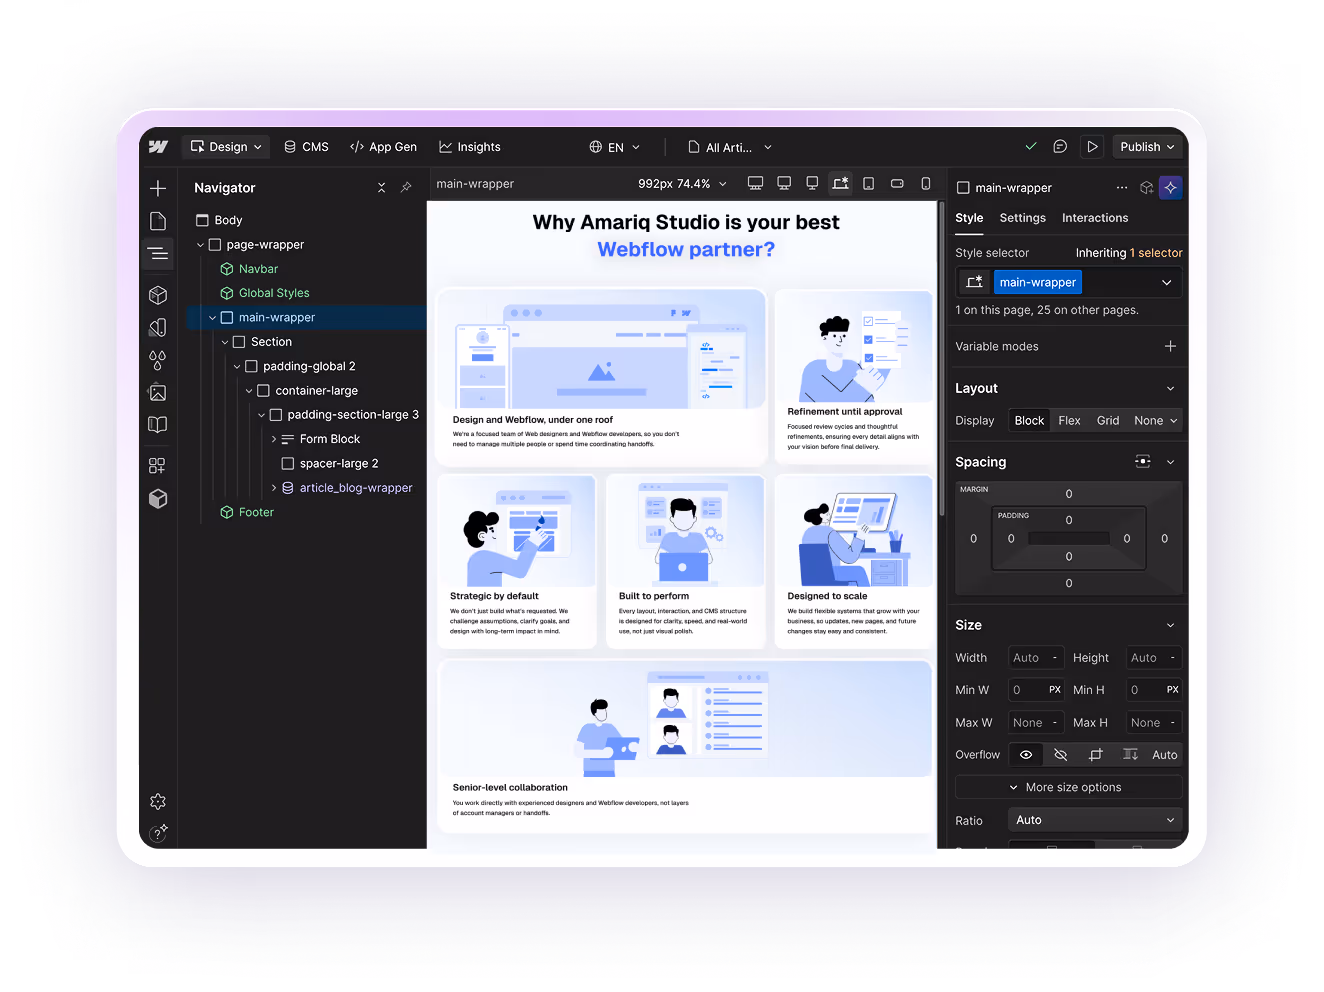Pin the Navigator panel

pyautogui.click(x=406, y=188)
